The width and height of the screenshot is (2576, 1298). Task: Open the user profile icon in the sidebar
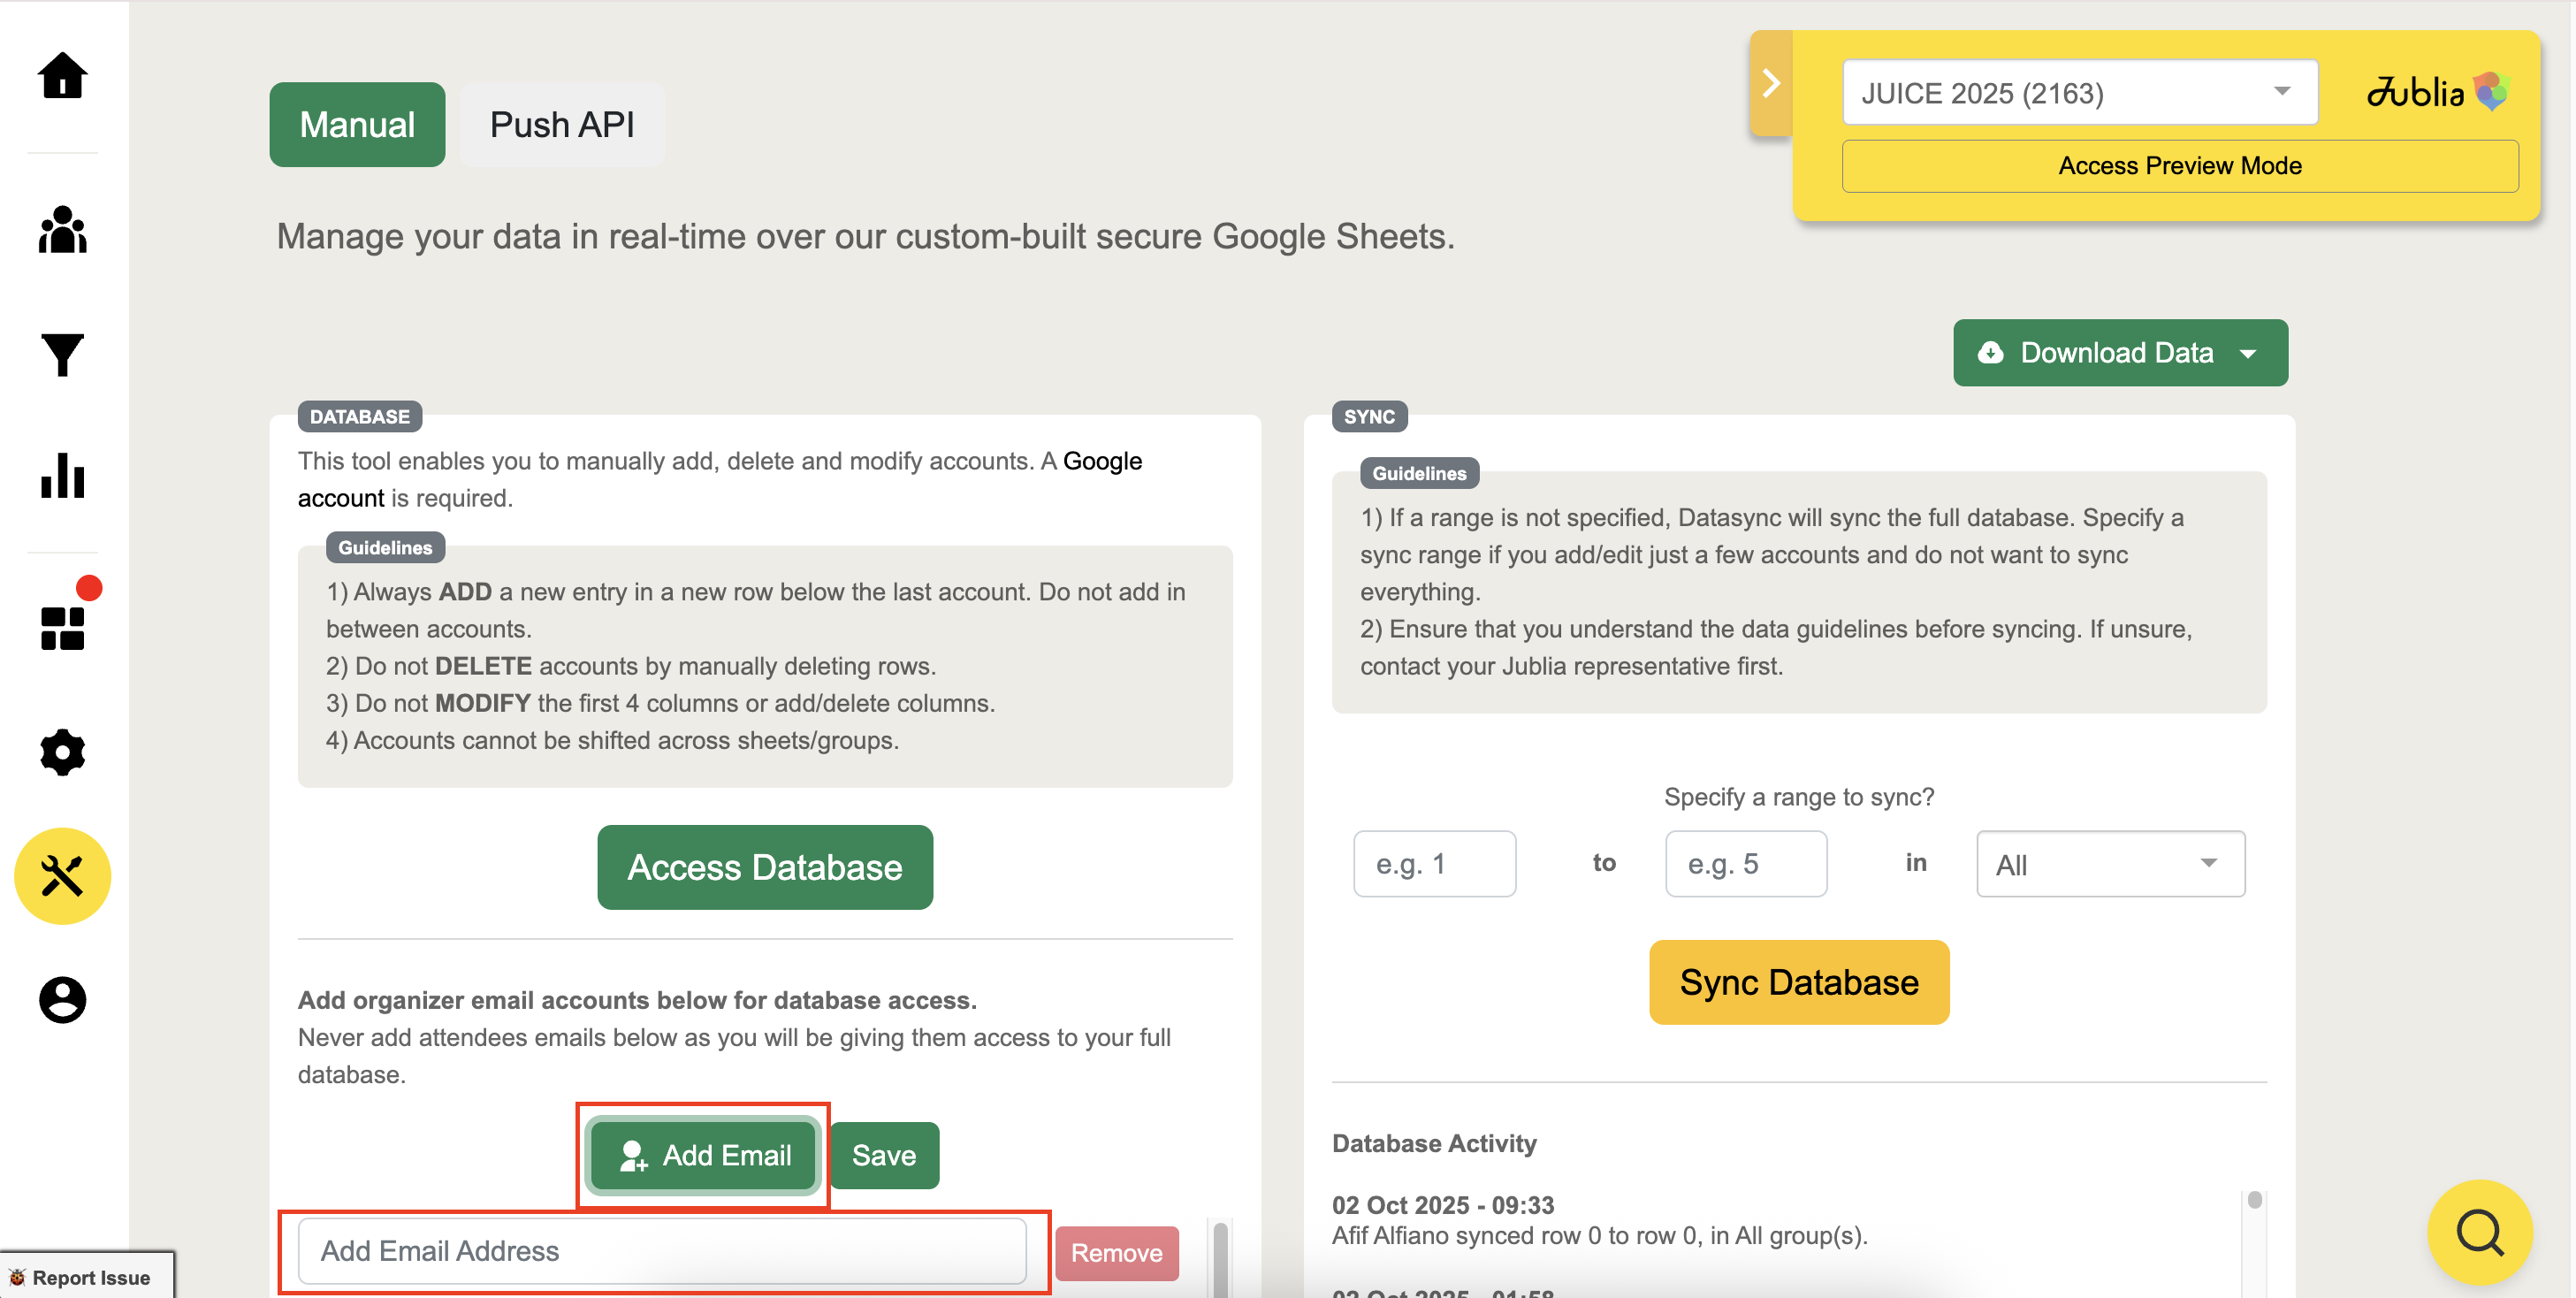coord(62,999)
